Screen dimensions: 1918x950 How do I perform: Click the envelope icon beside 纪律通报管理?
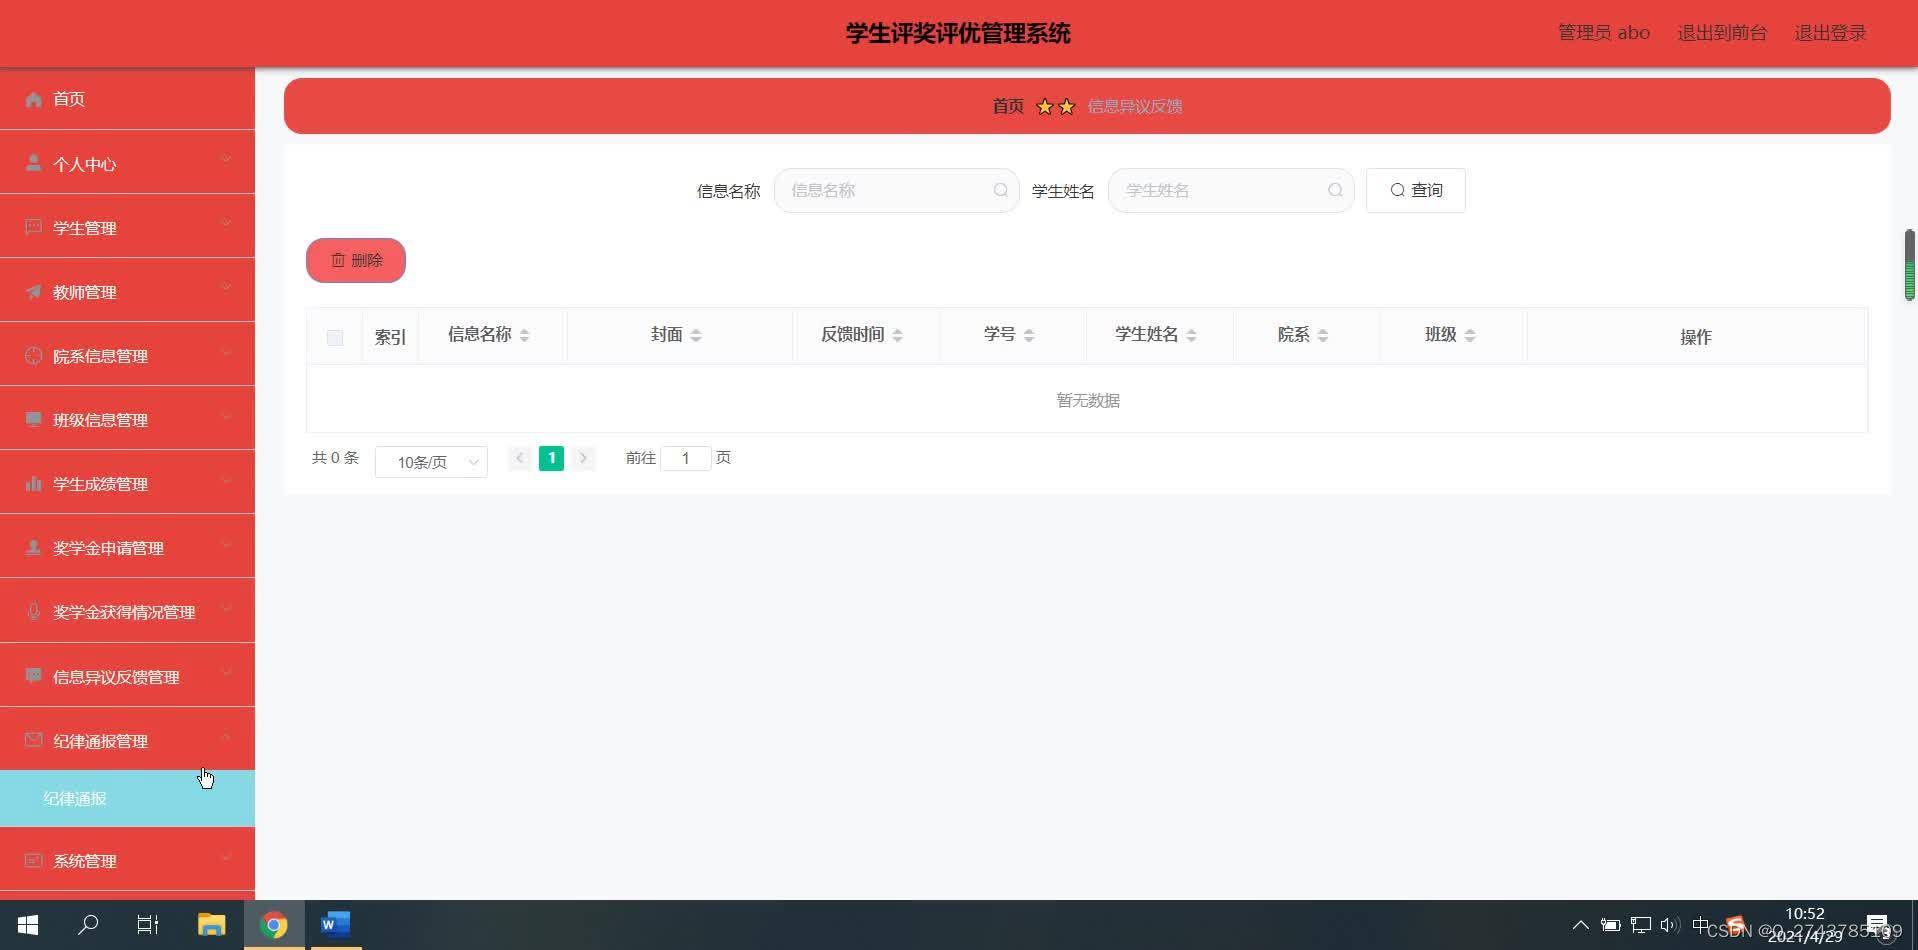coord(34,740)
